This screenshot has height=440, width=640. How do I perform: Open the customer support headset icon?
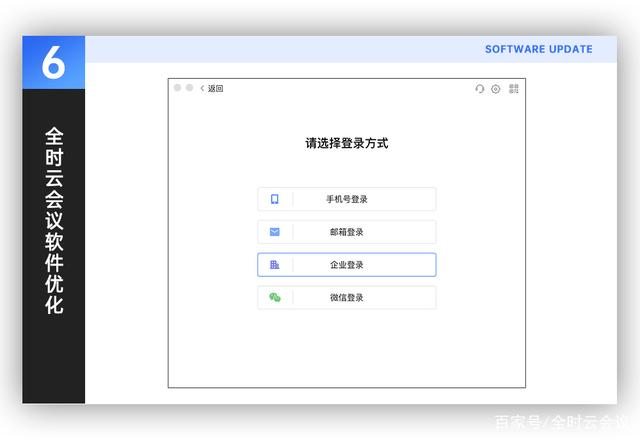coord(480,89)
